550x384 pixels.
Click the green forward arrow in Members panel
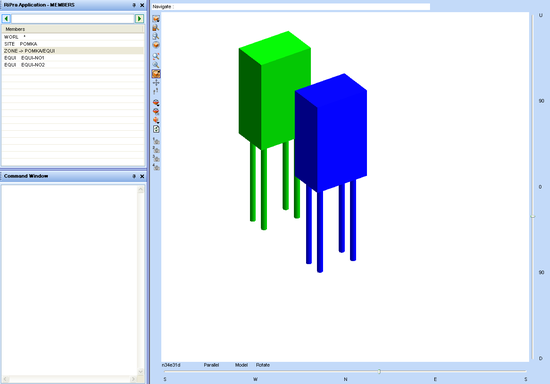click(139, 19)
